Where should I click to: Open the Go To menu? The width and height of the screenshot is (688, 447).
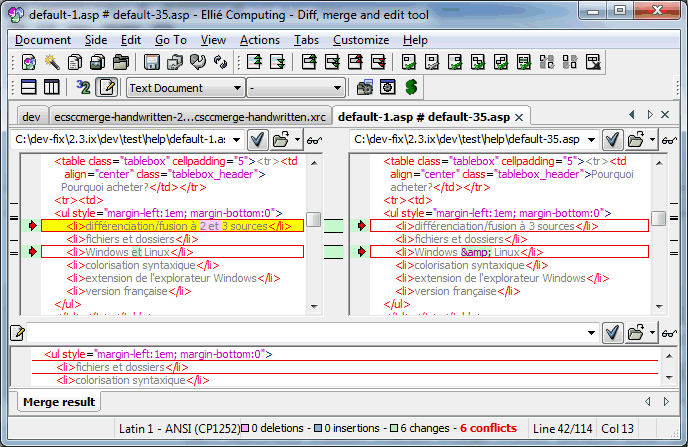click(171, 40)
